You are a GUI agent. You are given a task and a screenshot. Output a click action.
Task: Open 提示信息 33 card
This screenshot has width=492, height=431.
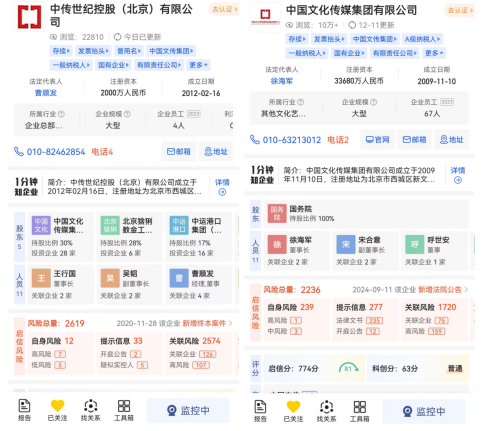(x=129, y=353)
